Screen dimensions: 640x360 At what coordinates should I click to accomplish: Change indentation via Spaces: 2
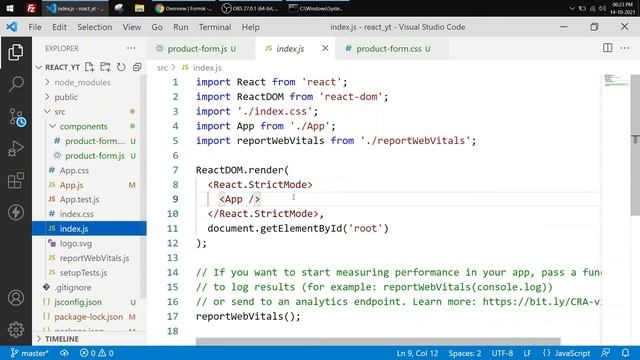(x=465, y=353)
